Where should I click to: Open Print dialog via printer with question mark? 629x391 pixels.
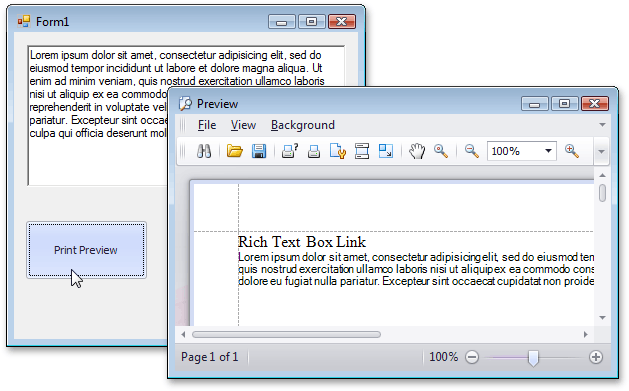point(290,151)
